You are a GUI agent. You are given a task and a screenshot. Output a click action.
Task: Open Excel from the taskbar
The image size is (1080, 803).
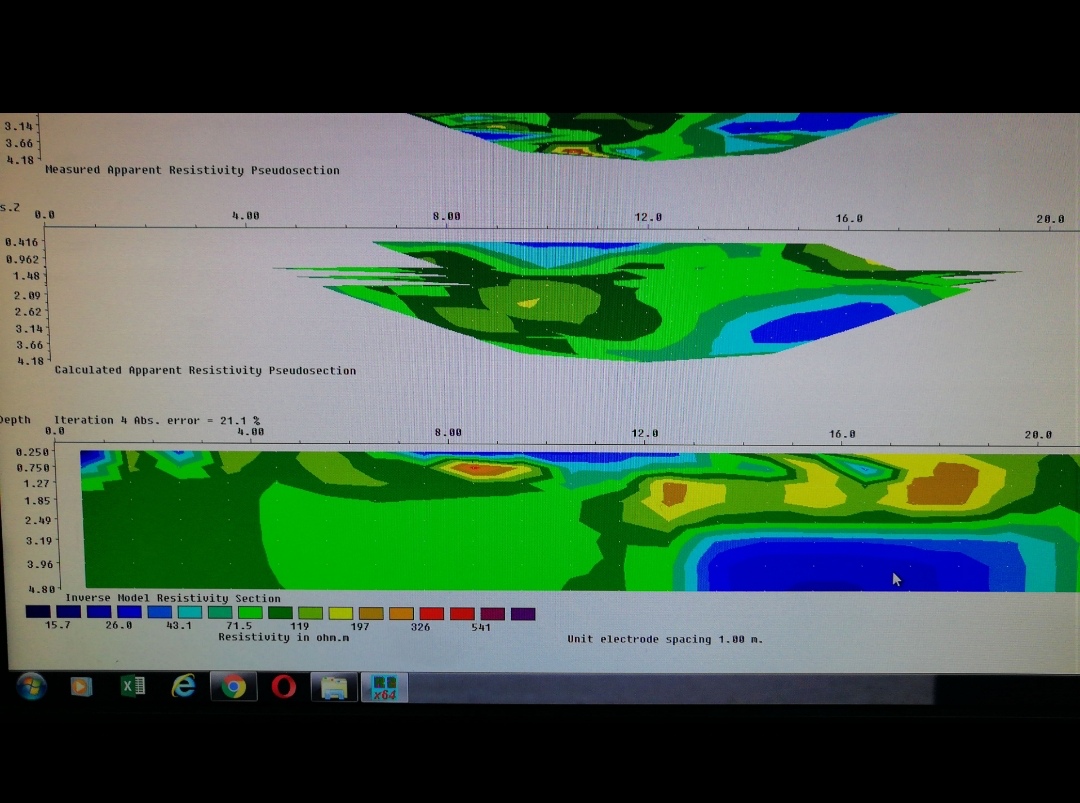tap(132, 687)
